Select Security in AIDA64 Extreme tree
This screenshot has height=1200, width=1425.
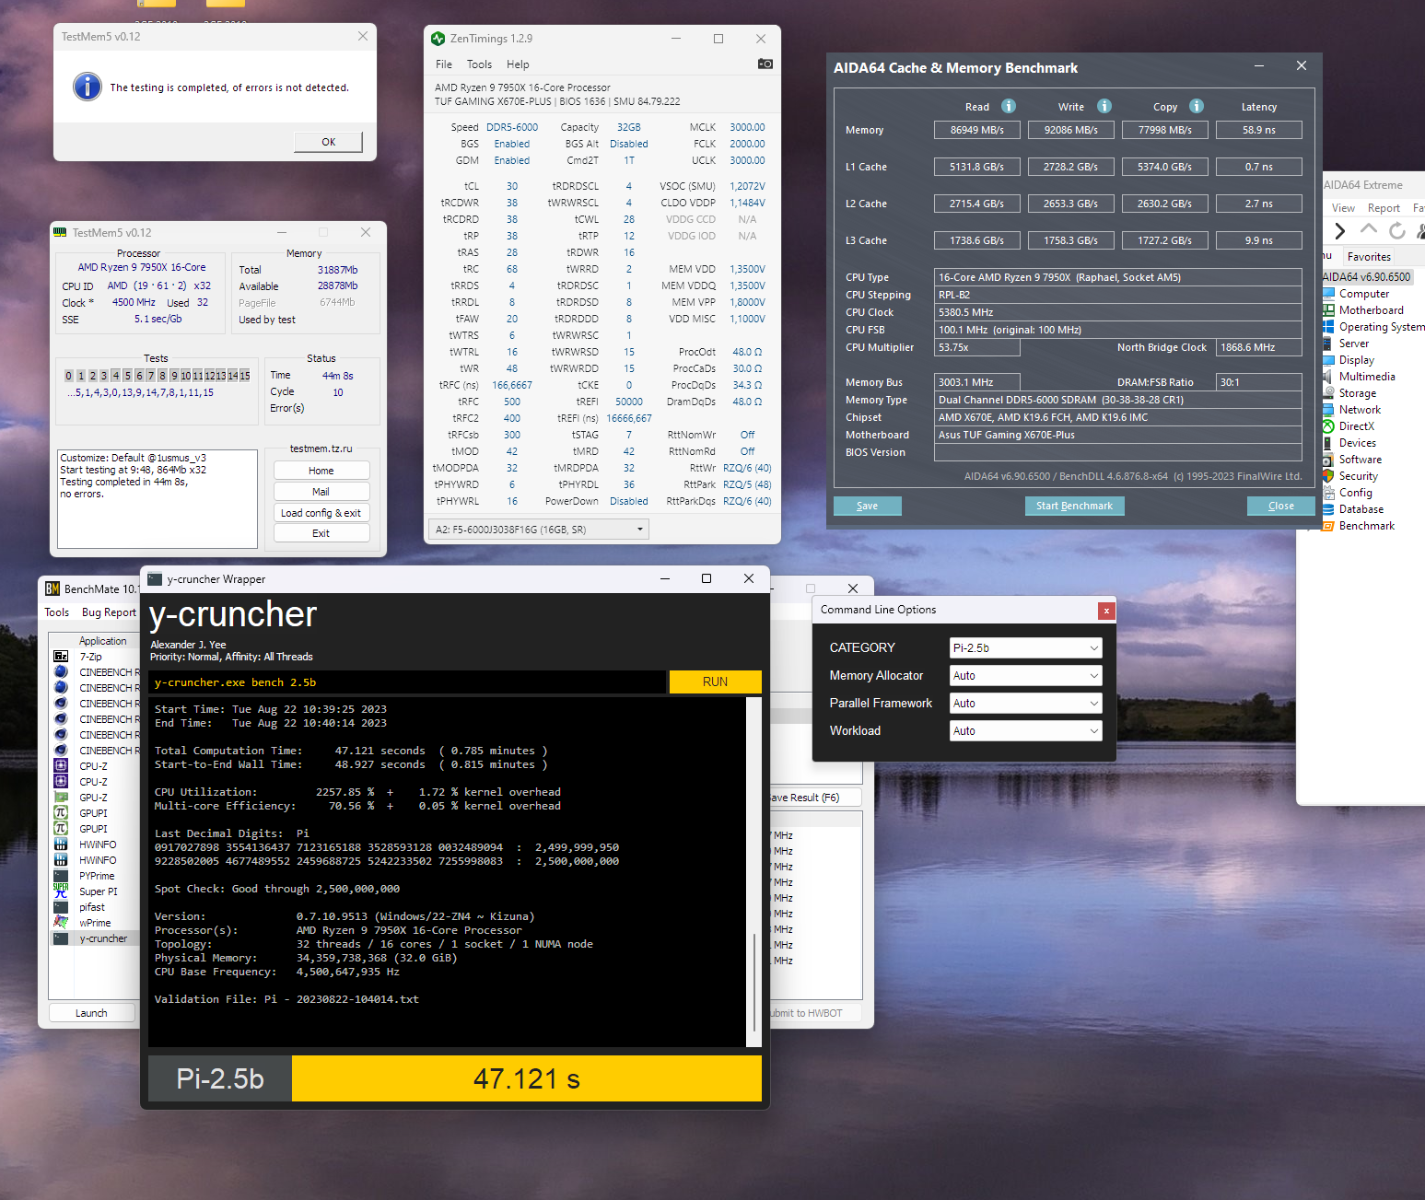[1358, 477]
